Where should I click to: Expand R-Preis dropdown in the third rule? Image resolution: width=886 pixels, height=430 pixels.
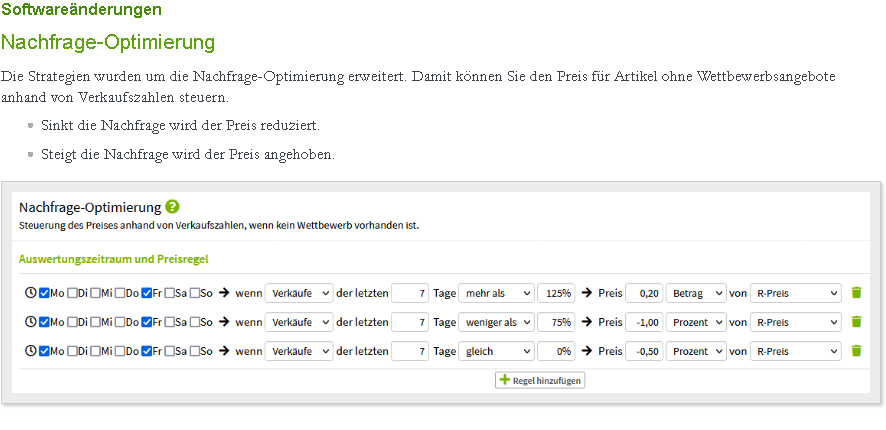(x=796, y=351)
